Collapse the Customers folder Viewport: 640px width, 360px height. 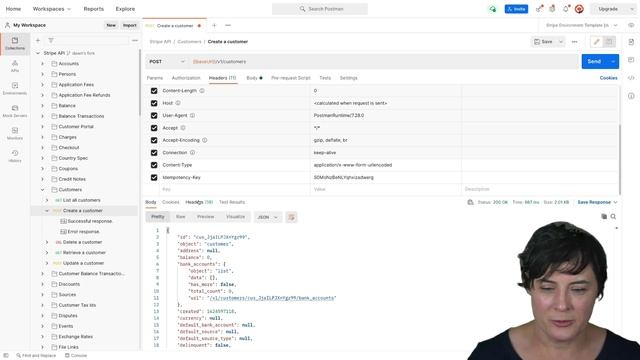click(42, 190)
